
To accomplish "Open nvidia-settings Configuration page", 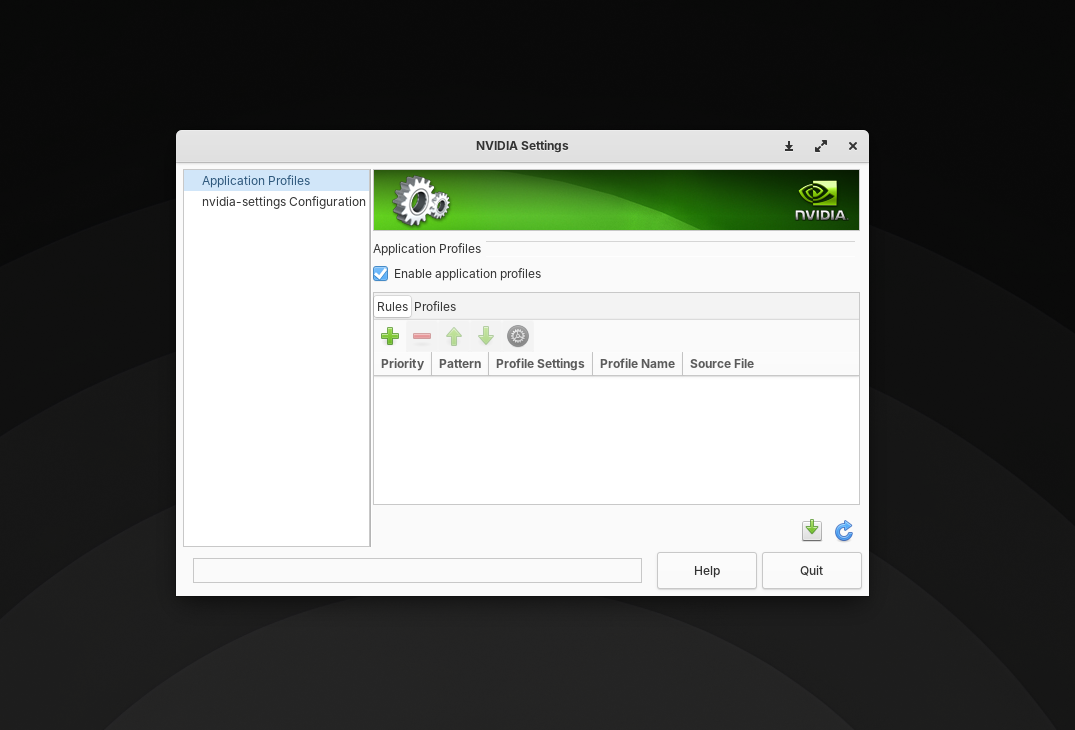I will click(277, 202).
